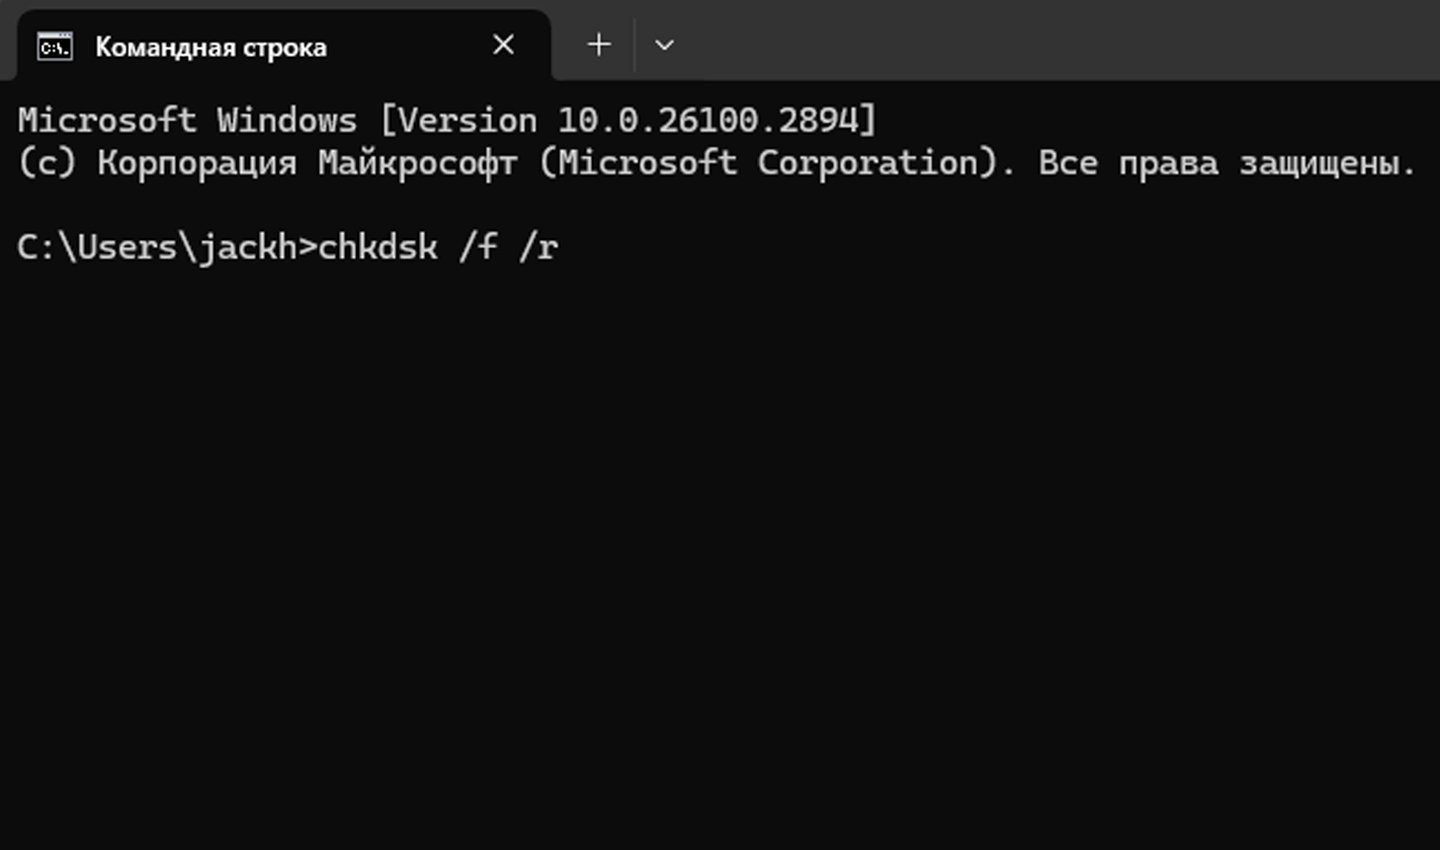
Task: Click the Microsoft Corporation text in parentheses
Action: point(766,162)
